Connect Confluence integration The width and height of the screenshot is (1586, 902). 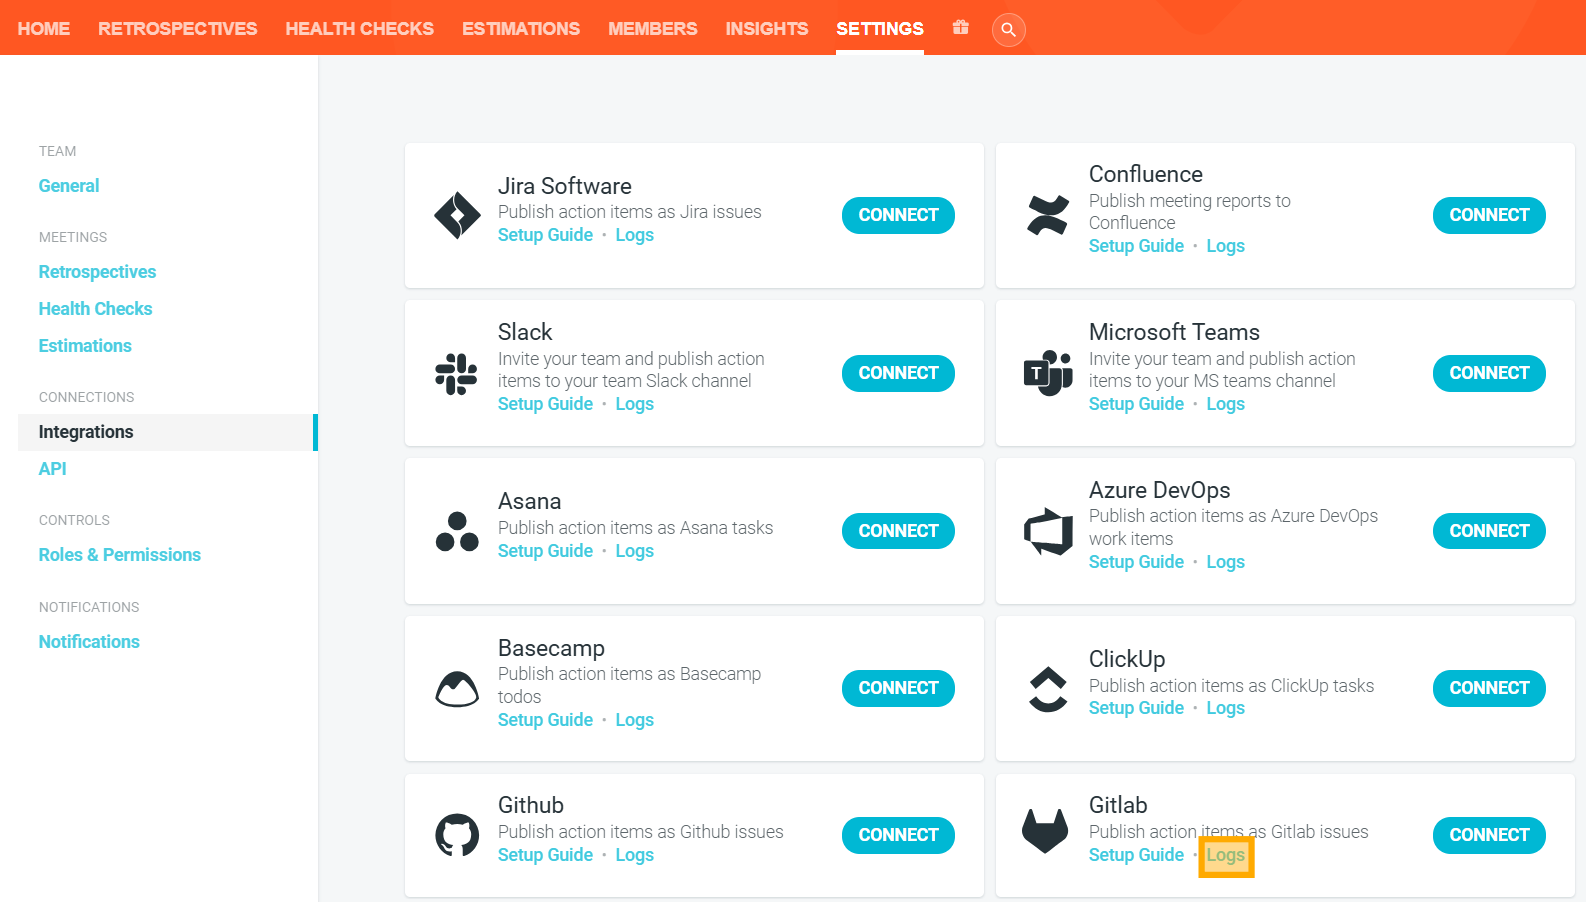(1489, 215)
